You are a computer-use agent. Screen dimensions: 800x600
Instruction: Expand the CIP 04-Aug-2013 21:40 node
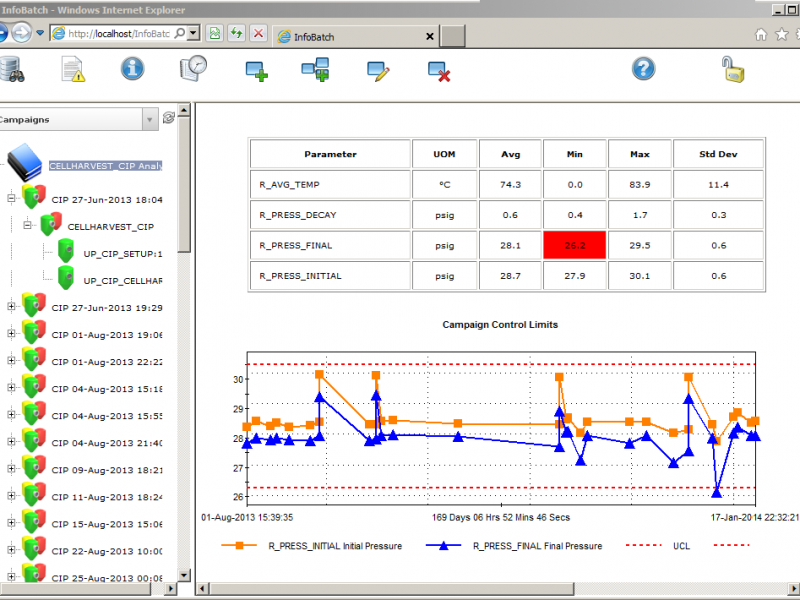pyautogui.click(x=11, y=441)
